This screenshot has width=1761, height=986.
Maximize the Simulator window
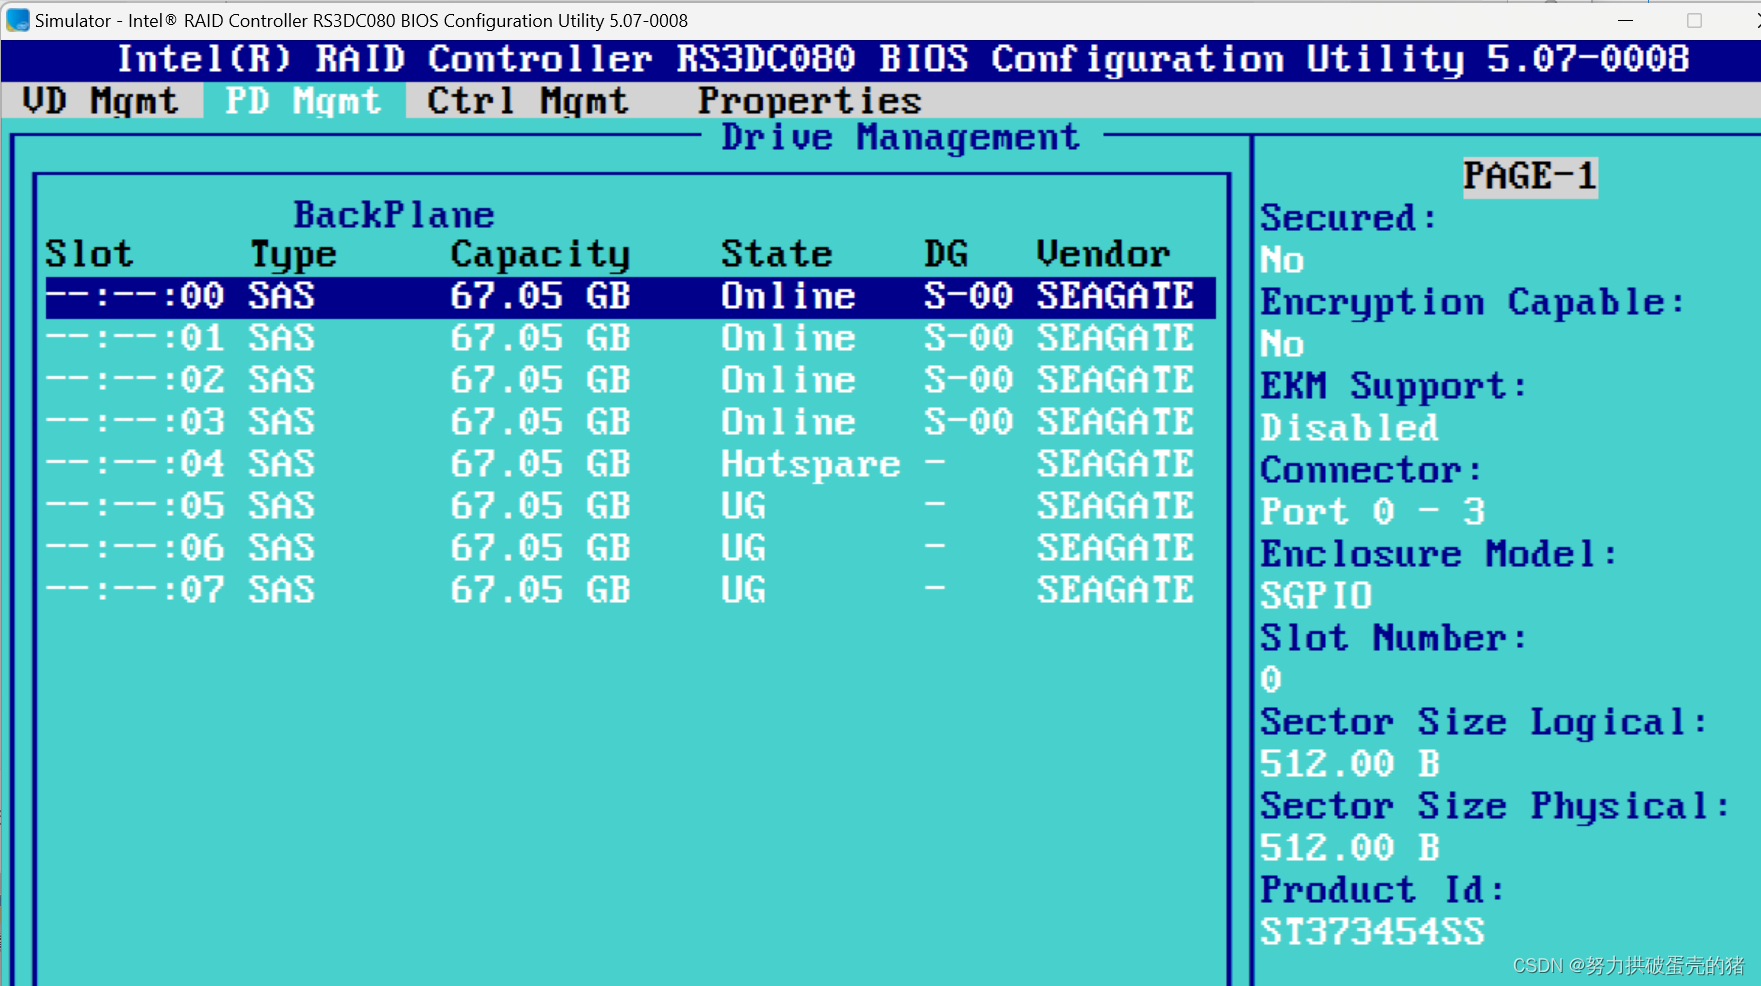point(1694,20)
